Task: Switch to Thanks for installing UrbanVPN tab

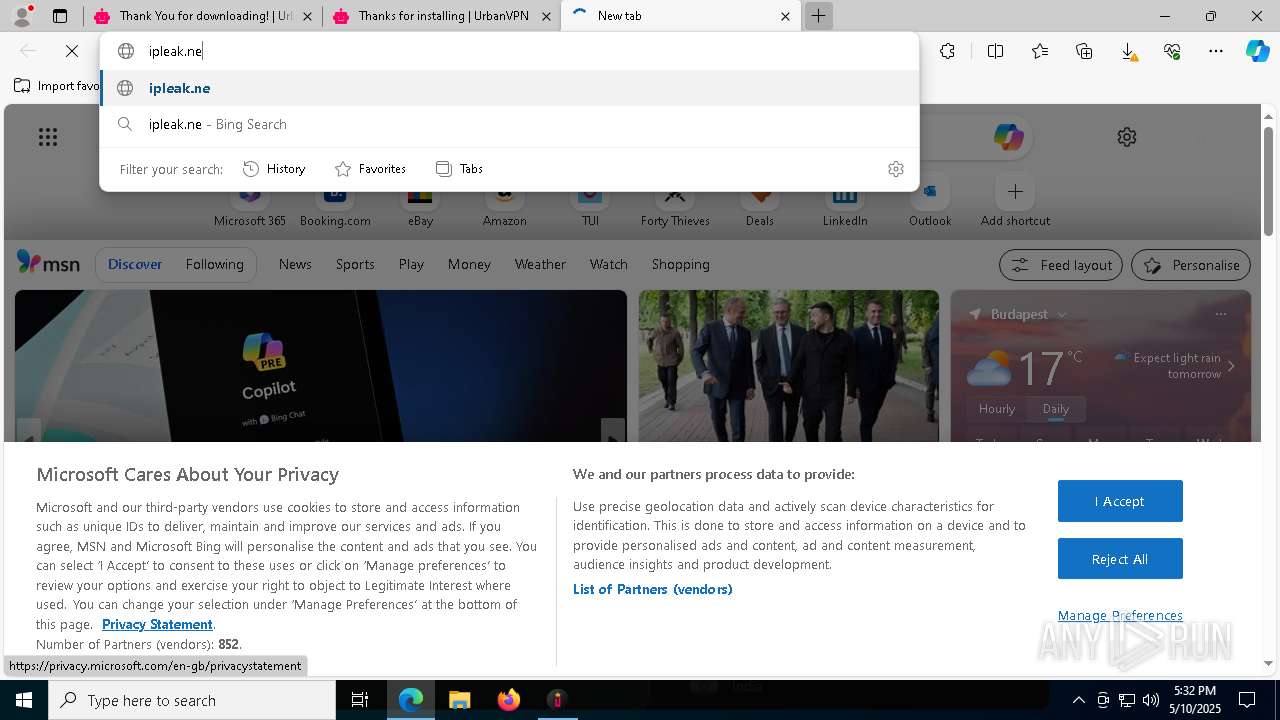Action: pos(441,16)
